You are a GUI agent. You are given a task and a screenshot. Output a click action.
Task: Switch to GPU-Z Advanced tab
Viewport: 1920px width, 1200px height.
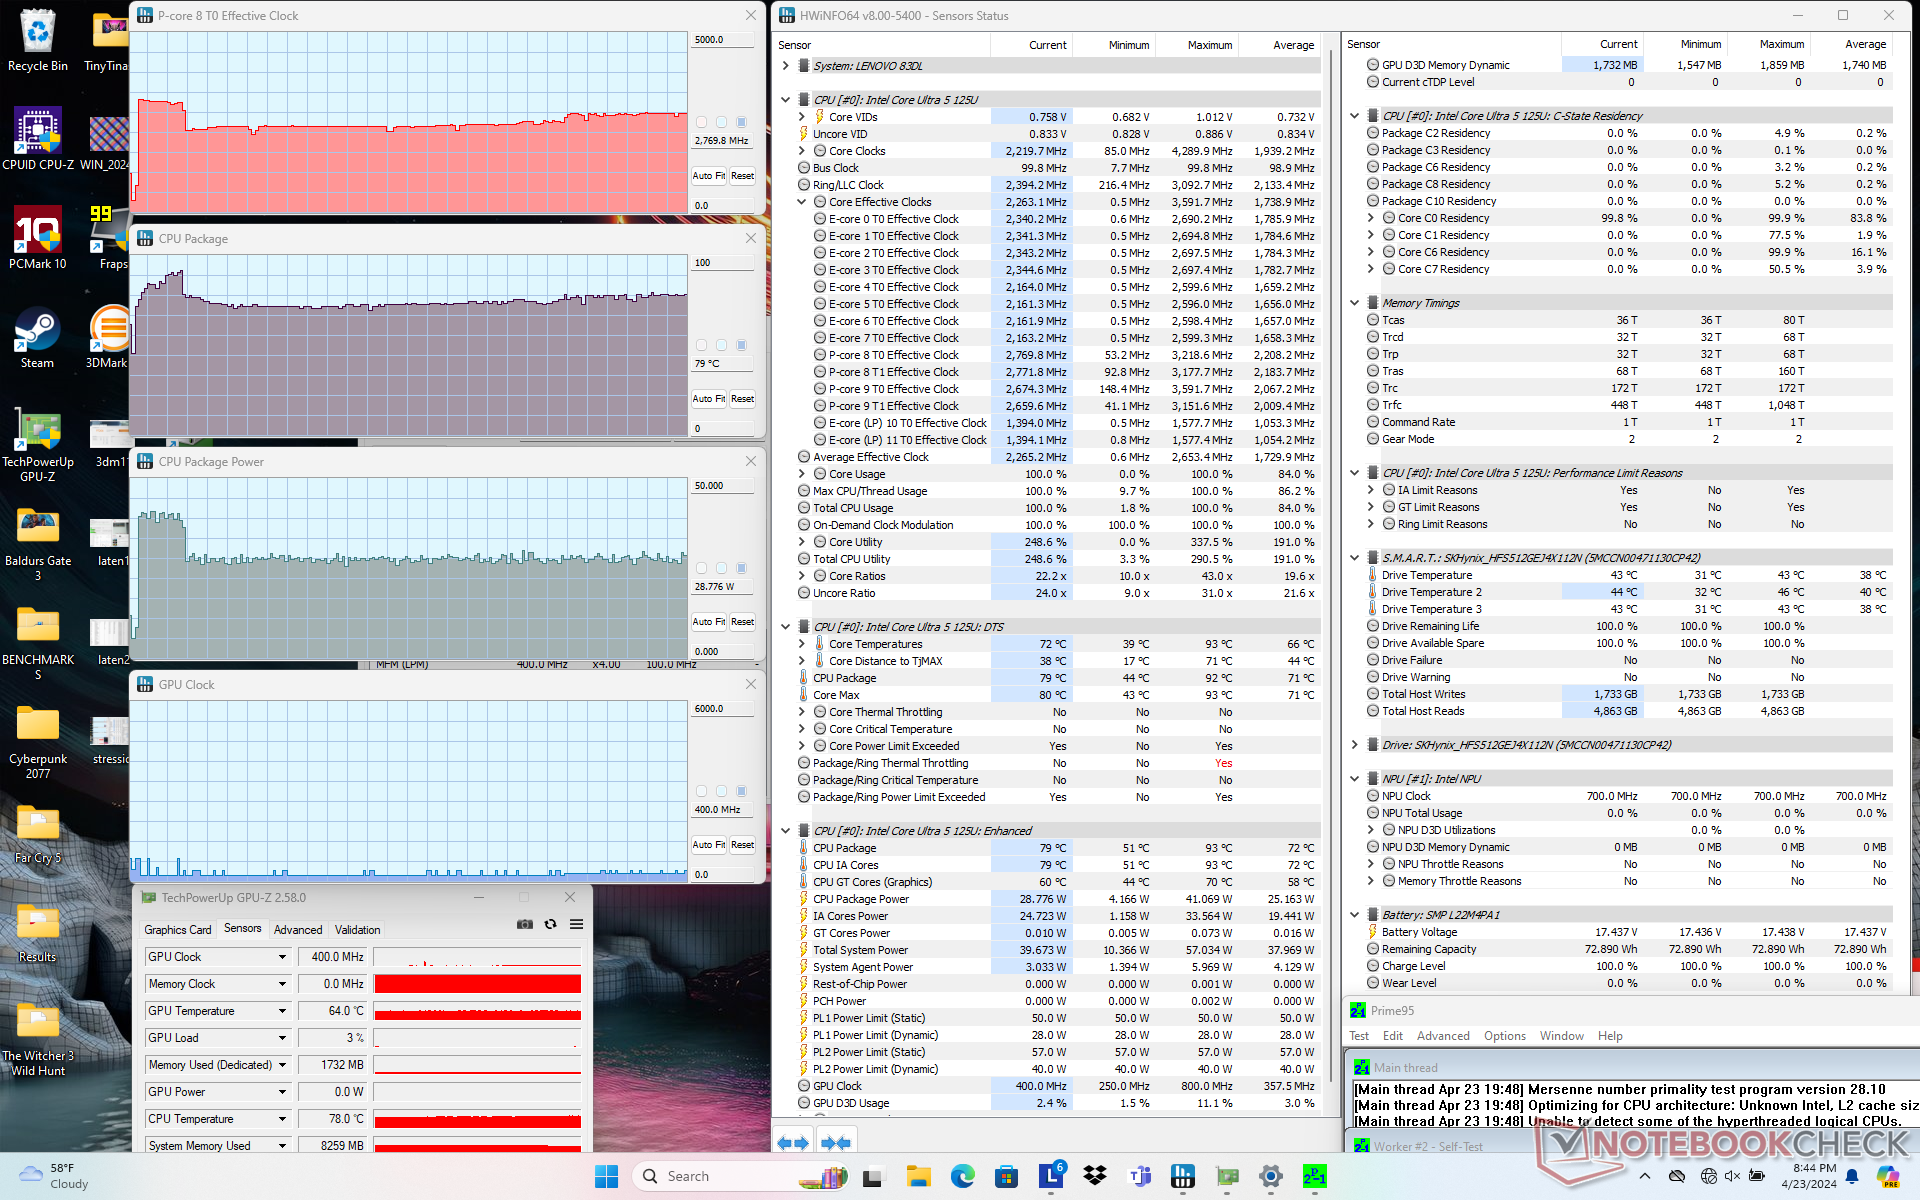tap(298, 930)
